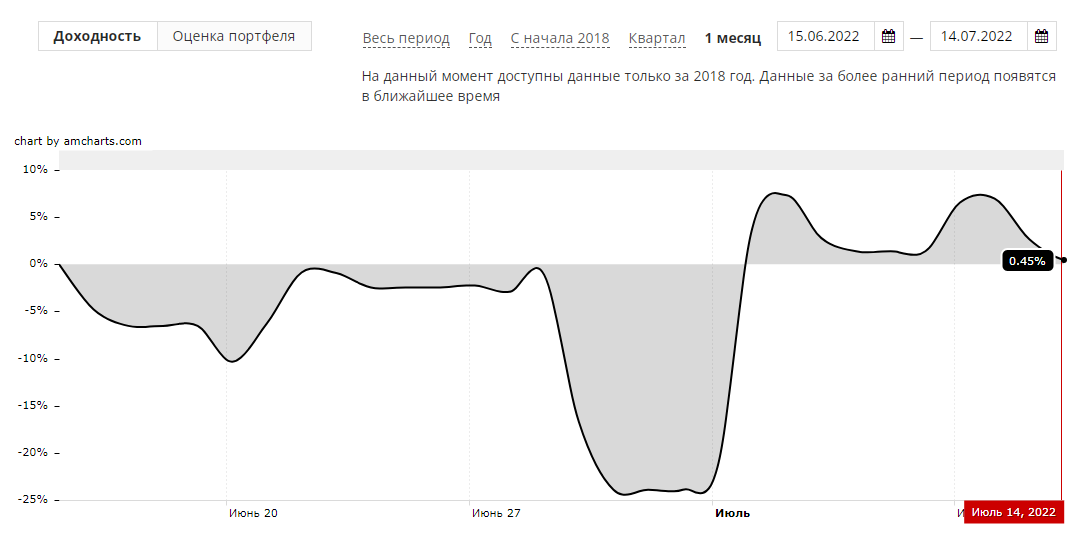The height and width of the screenshot is (545, 1086).
Task: Focus the end date field 14.07.2022
Action: tap(978, 37)
